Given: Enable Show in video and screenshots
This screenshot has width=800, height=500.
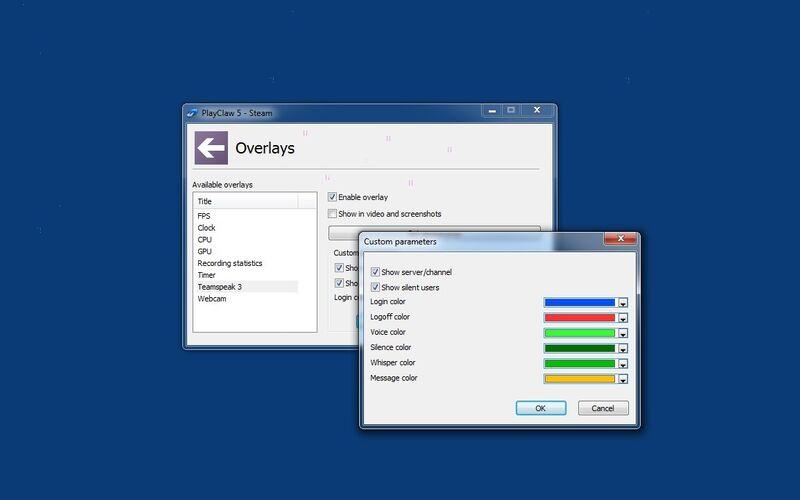Looking at the screenshot, I should (x=332, y=214).
